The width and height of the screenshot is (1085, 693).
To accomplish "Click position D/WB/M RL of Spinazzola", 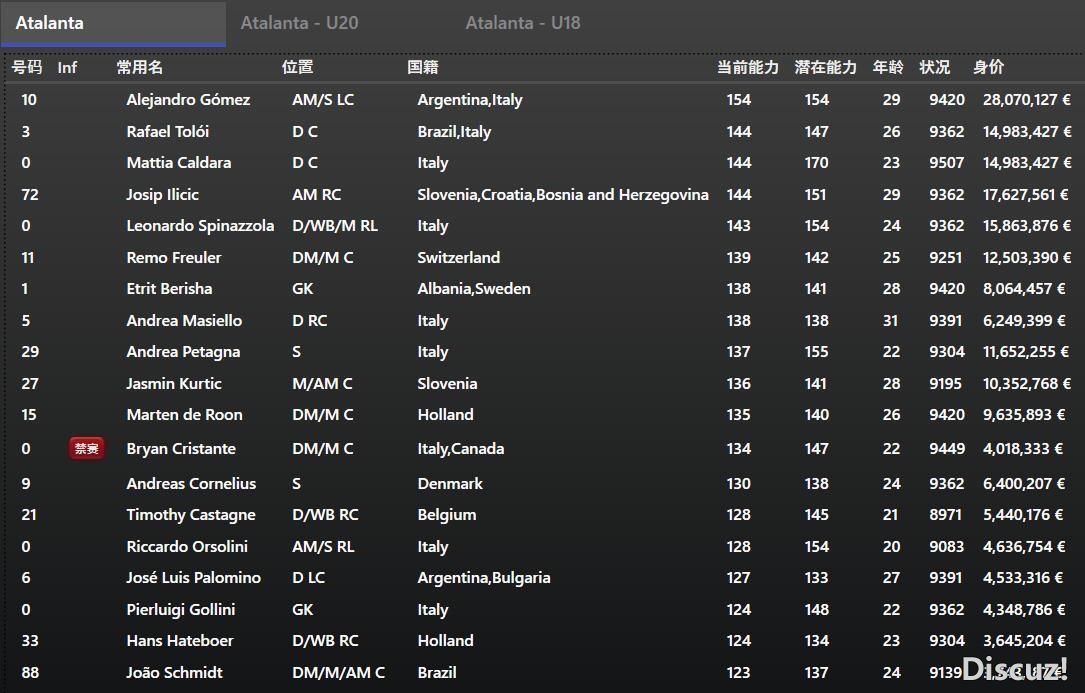I will click(335, 226).
